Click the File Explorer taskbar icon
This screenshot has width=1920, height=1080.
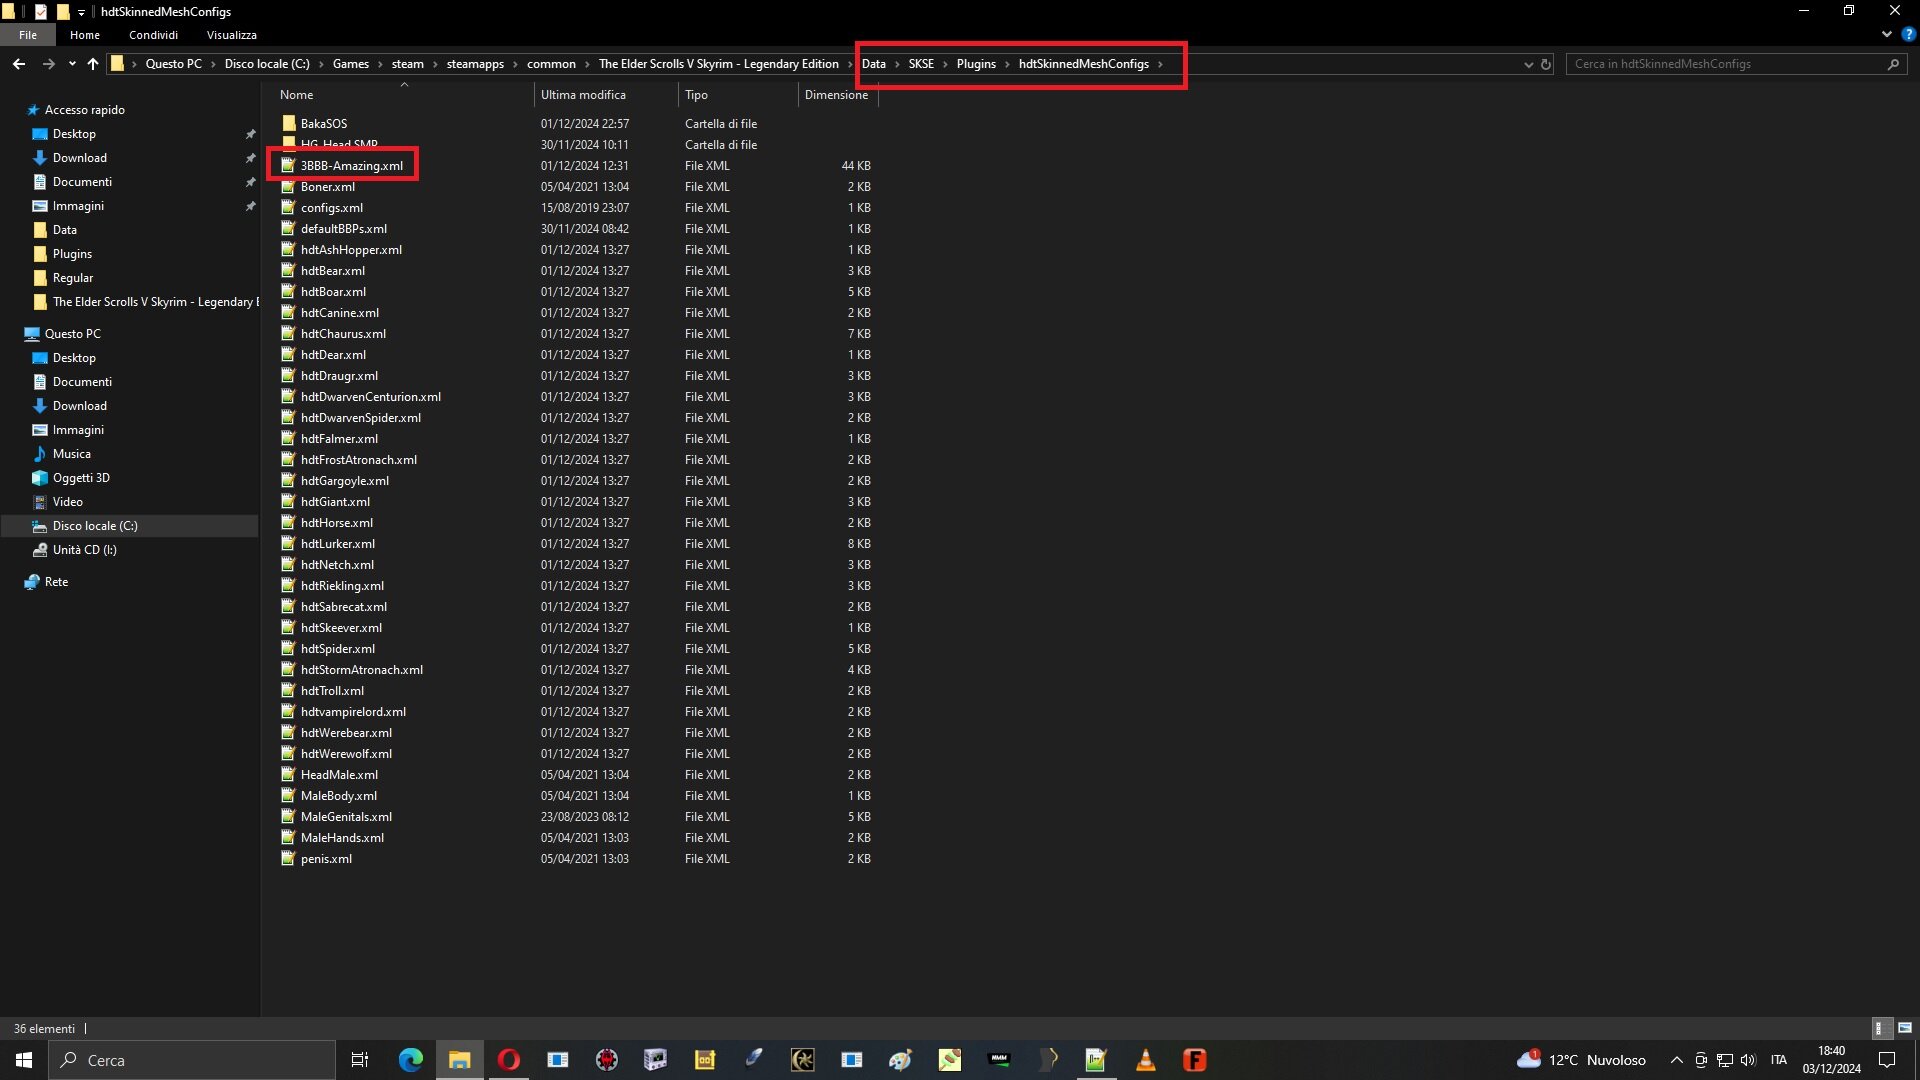tap(459, 1060)
